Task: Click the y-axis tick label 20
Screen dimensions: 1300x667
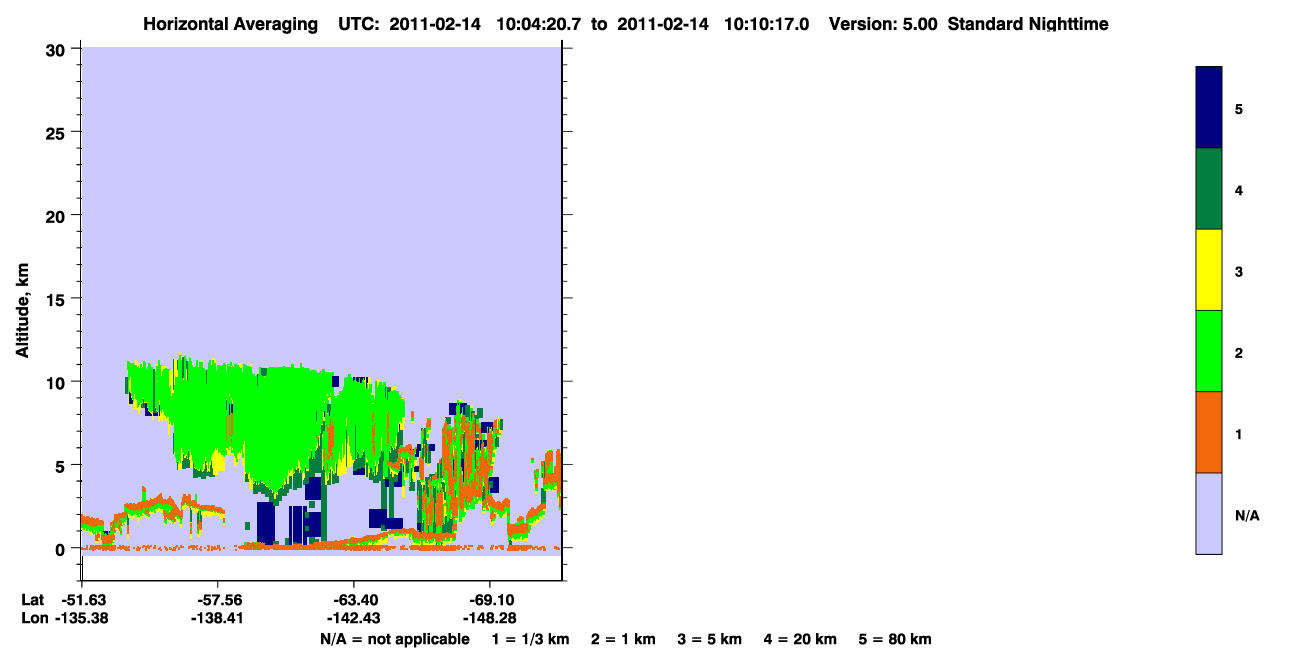Action: pyautogui.click(x=58, y=216)
